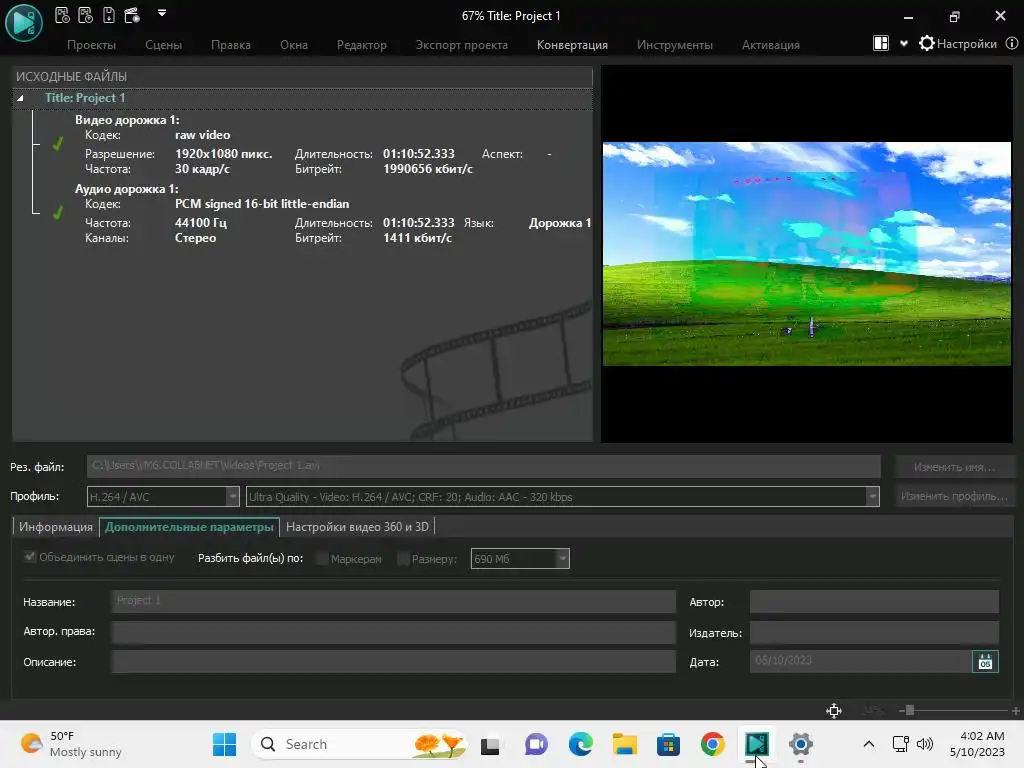Click the Изменить имя button
1024x768 pixels.
pos(954,467)
